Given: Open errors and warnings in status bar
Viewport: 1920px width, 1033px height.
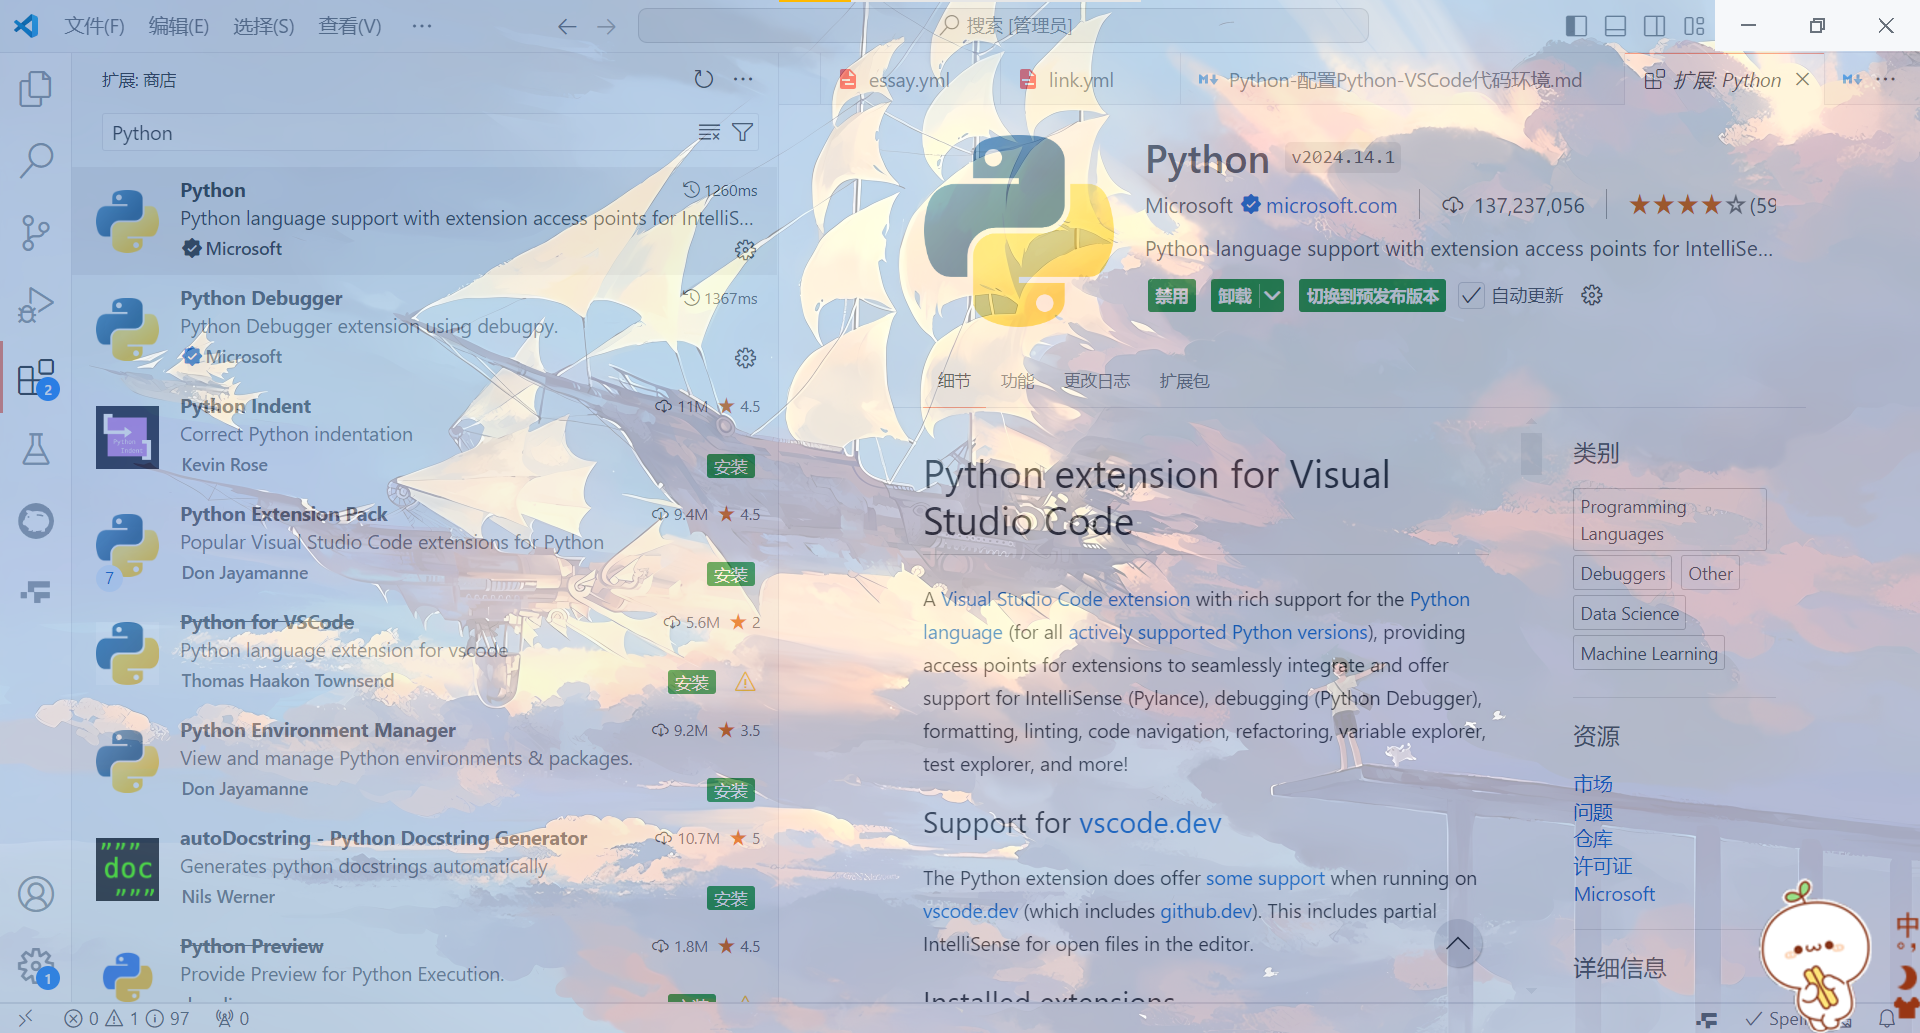Looking at the screenshot, I should click(126, 1018).
